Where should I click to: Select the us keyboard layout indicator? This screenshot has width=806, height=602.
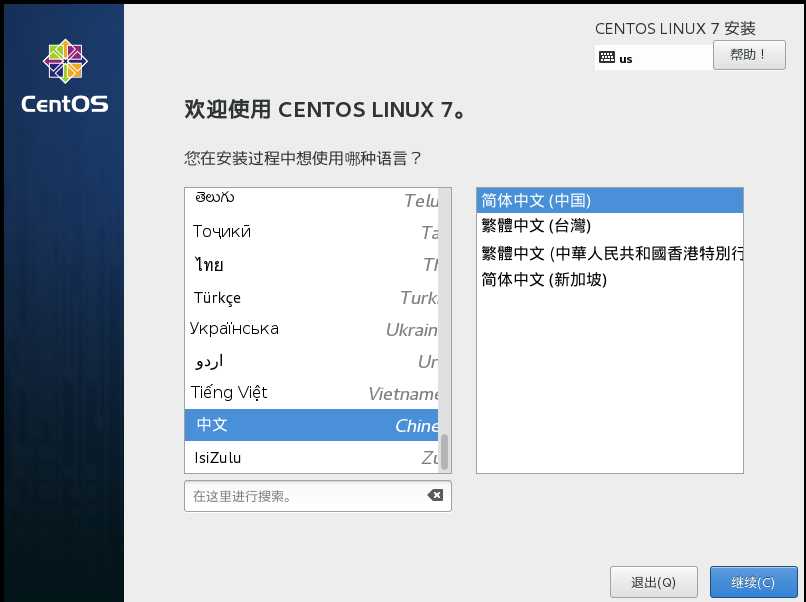point(653,58)
